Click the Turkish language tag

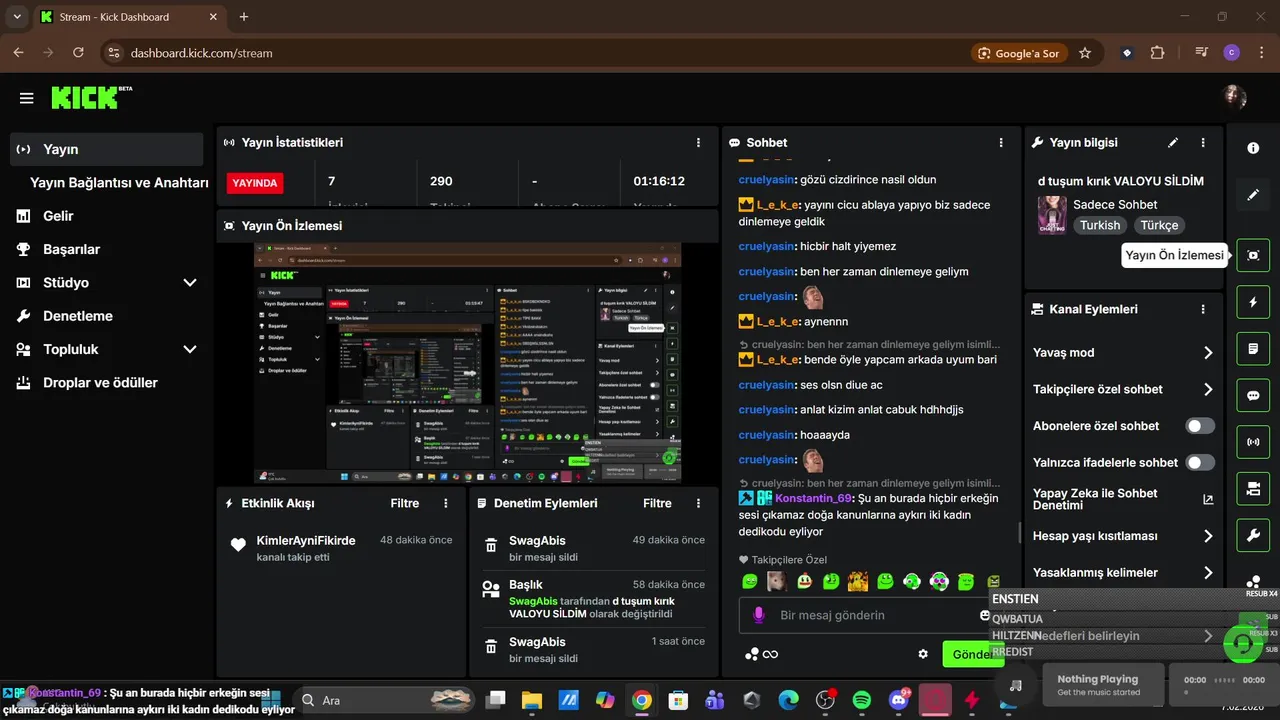[1100, 225]
